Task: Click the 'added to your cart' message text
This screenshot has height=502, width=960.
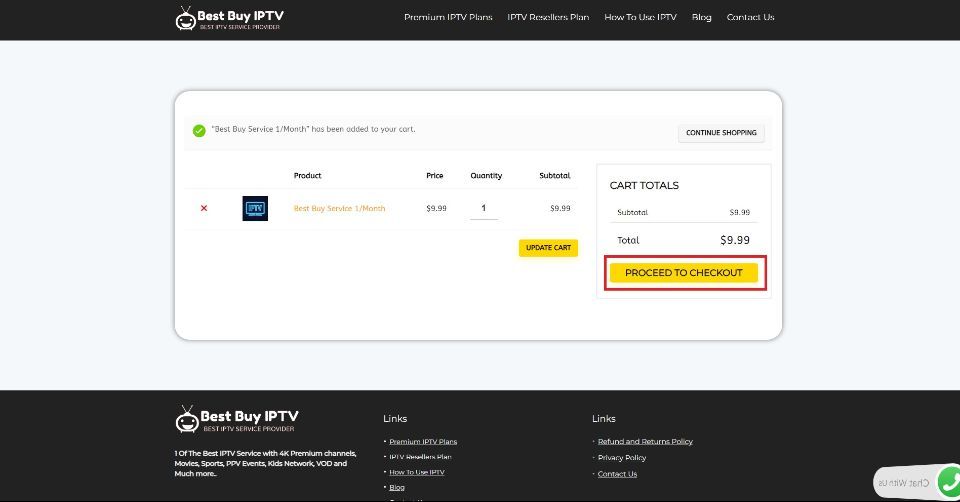Action: tap(313, 129)
